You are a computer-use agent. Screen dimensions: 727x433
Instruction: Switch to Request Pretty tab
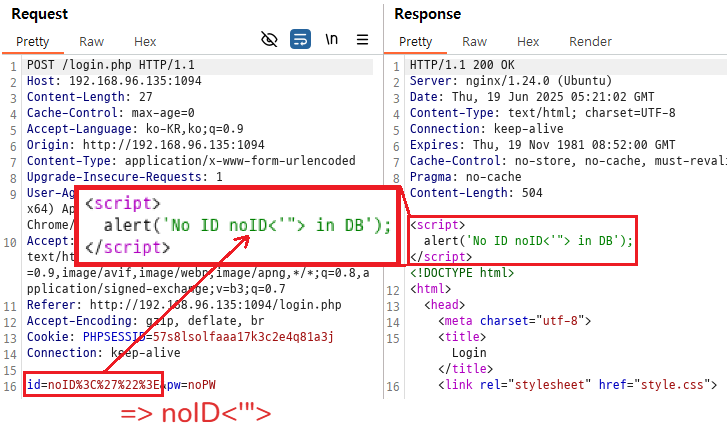click(32, 42)
